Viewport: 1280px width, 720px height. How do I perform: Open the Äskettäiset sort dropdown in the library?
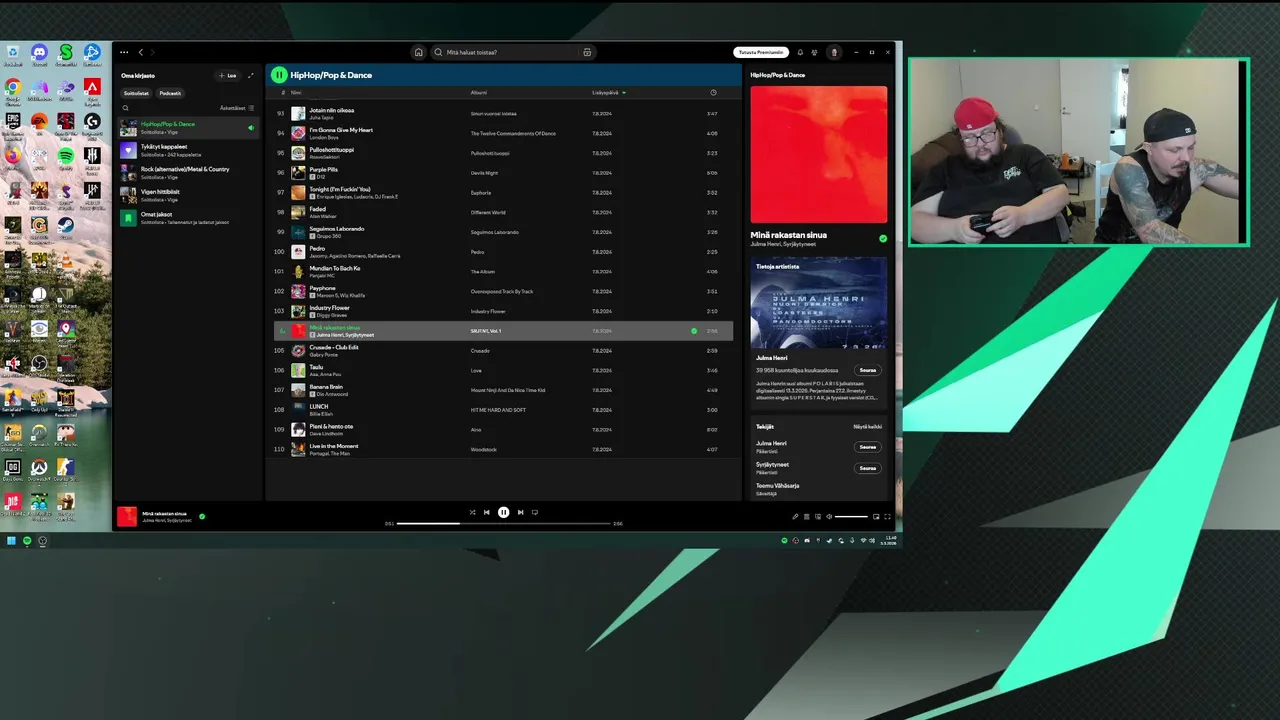(236, 108)
